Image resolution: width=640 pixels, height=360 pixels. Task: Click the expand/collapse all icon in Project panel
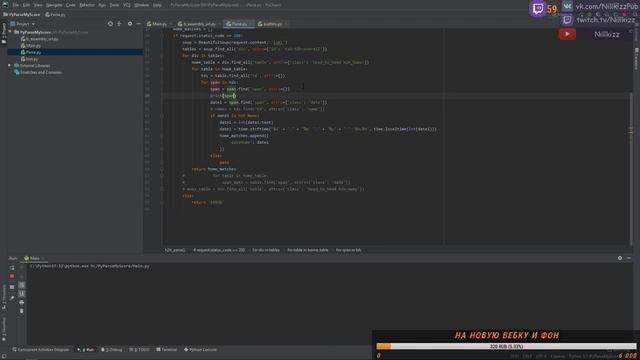119,24
